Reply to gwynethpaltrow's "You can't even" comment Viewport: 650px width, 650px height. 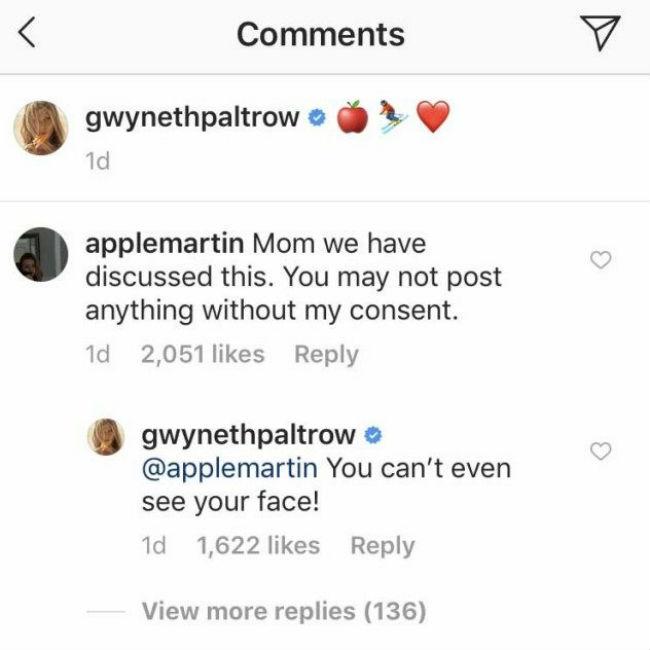[x=382, y=546]
